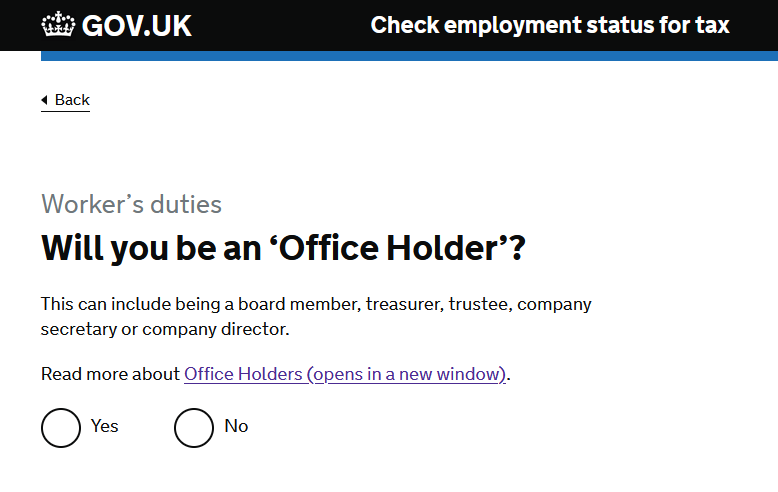Click the 'No' label text
778x492 pixels.
click(x=236, y=426)
